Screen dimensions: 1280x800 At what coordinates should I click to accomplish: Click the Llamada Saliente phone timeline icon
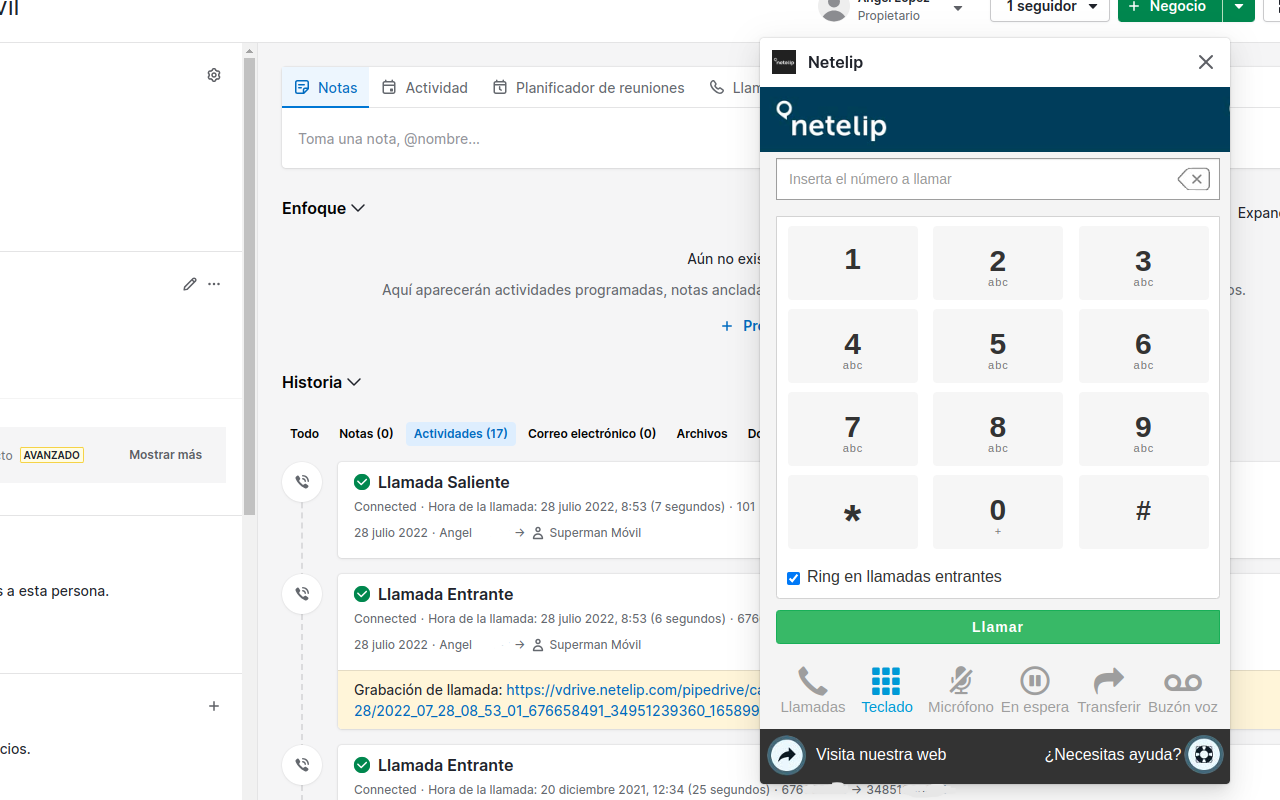(302, 482)
